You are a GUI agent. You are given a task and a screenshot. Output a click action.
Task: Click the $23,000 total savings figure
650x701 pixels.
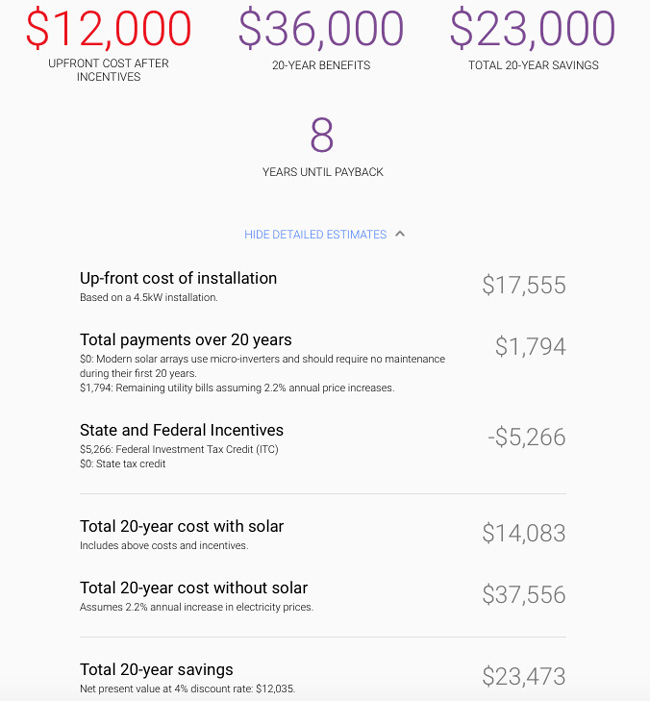click(x=533, y=29)
